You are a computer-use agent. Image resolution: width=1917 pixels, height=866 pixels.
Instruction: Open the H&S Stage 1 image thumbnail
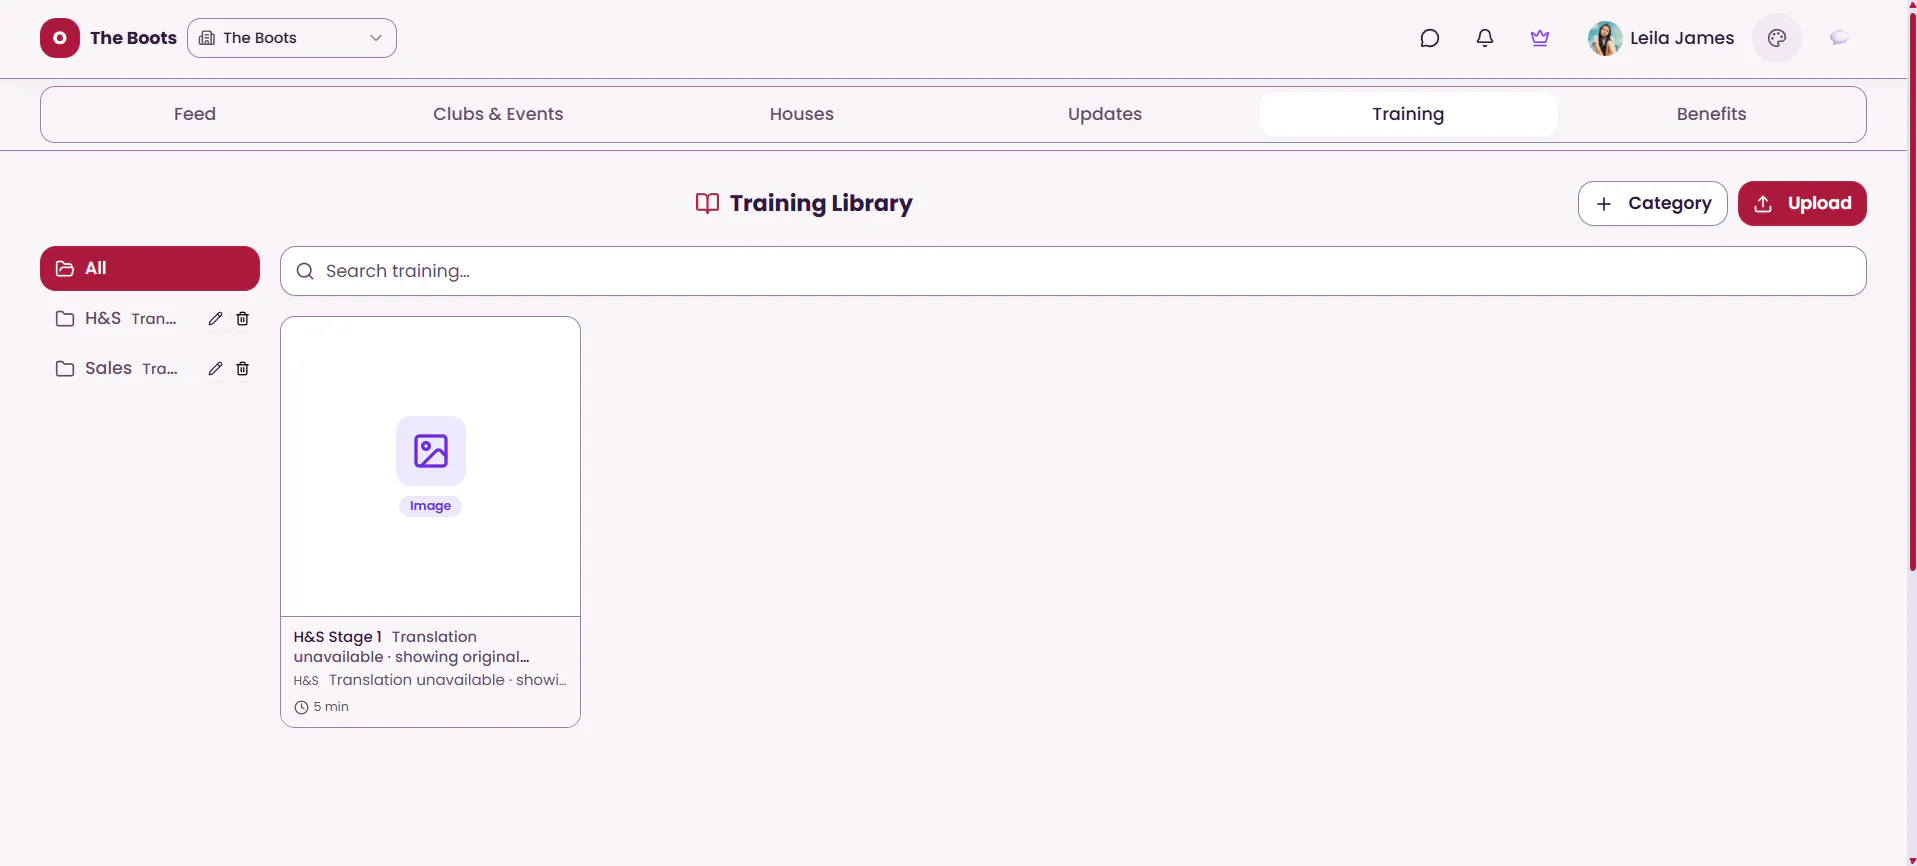[x=430, y=467]
